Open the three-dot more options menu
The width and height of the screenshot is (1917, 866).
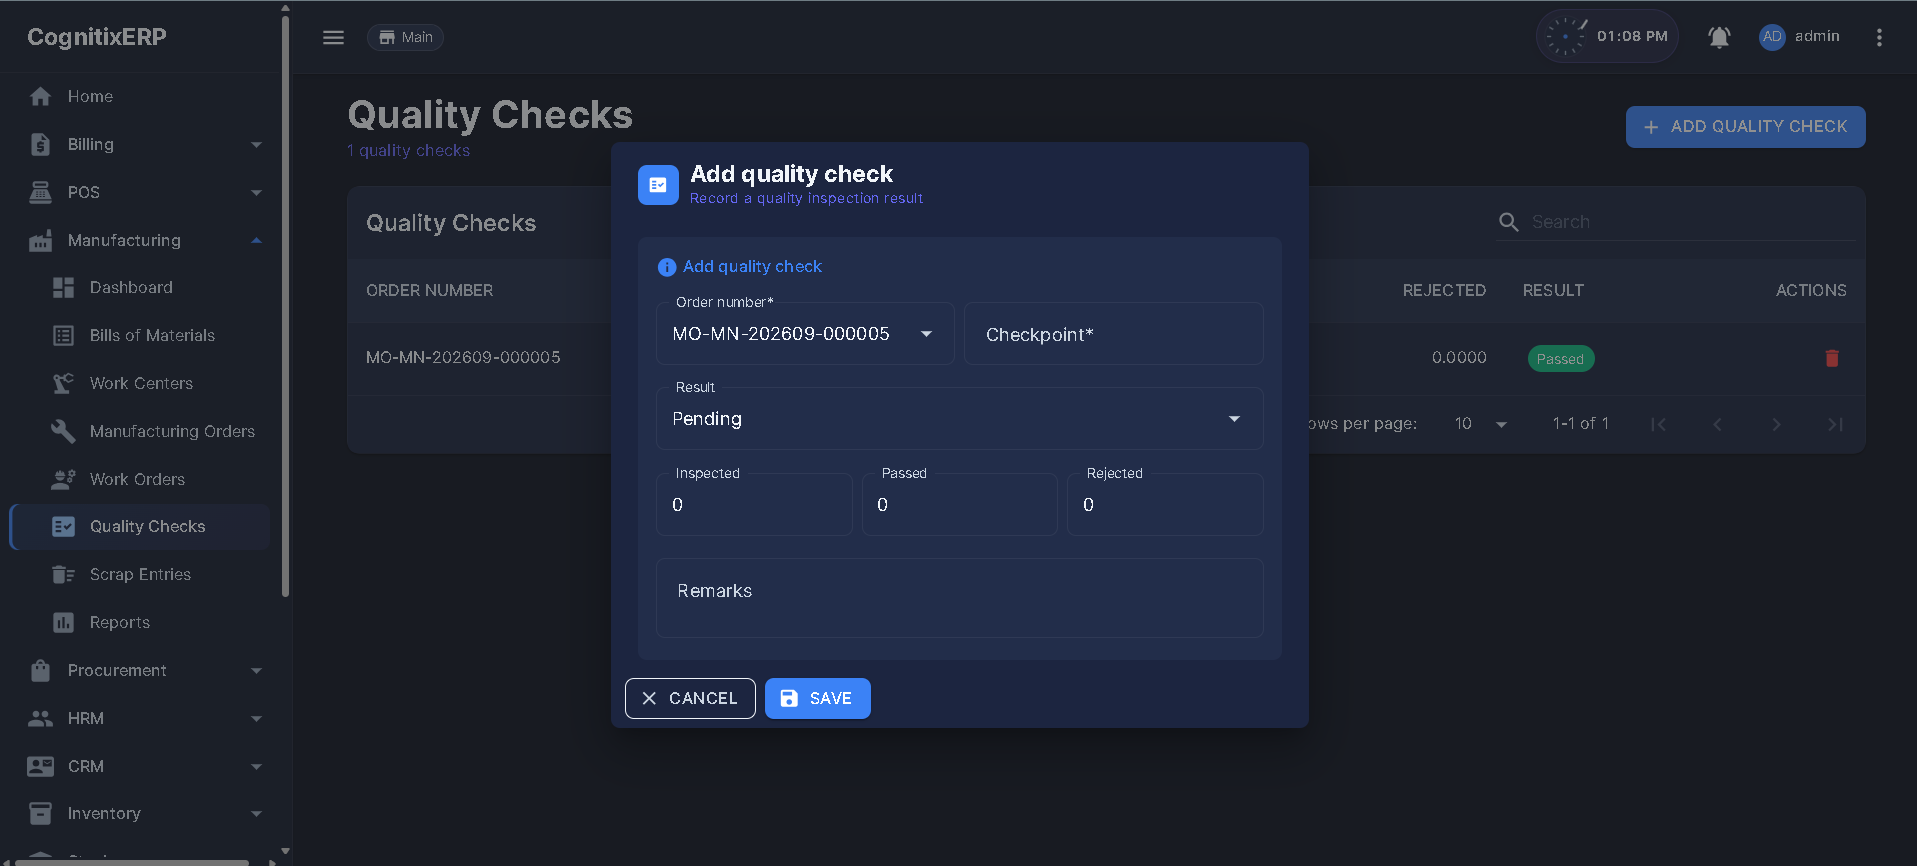1879,37
